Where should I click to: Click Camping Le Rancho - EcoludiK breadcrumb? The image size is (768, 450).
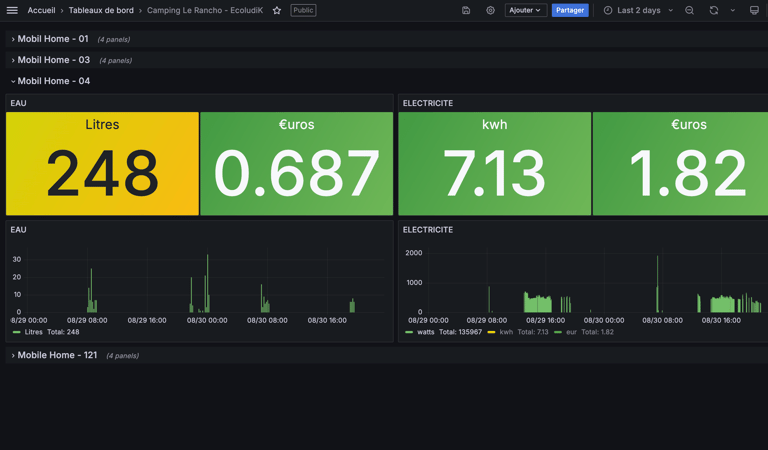click(x=205, y=10)
